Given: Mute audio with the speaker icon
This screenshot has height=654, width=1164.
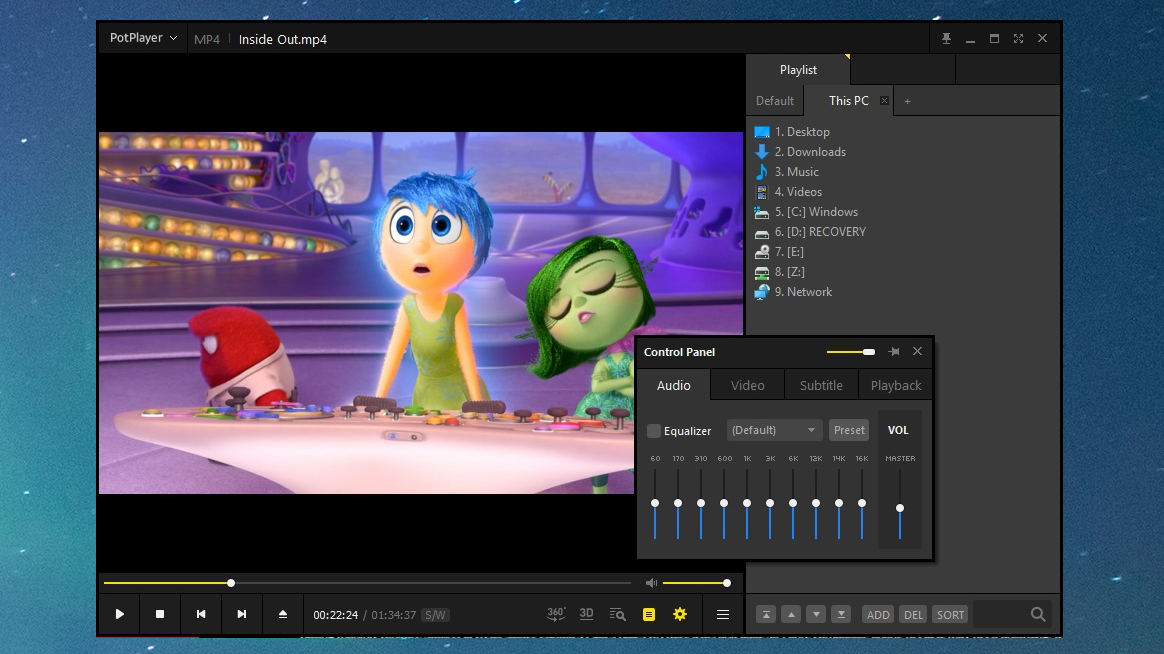Looking at the screenshot, I should pyautogui.click(x=651, y=583).
